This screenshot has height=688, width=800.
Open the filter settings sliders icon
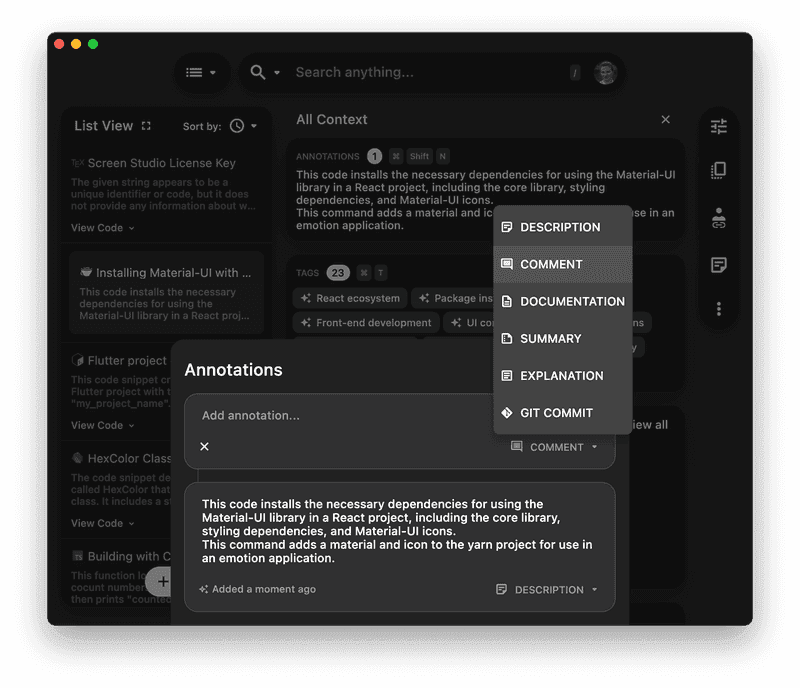click(718, 126)
